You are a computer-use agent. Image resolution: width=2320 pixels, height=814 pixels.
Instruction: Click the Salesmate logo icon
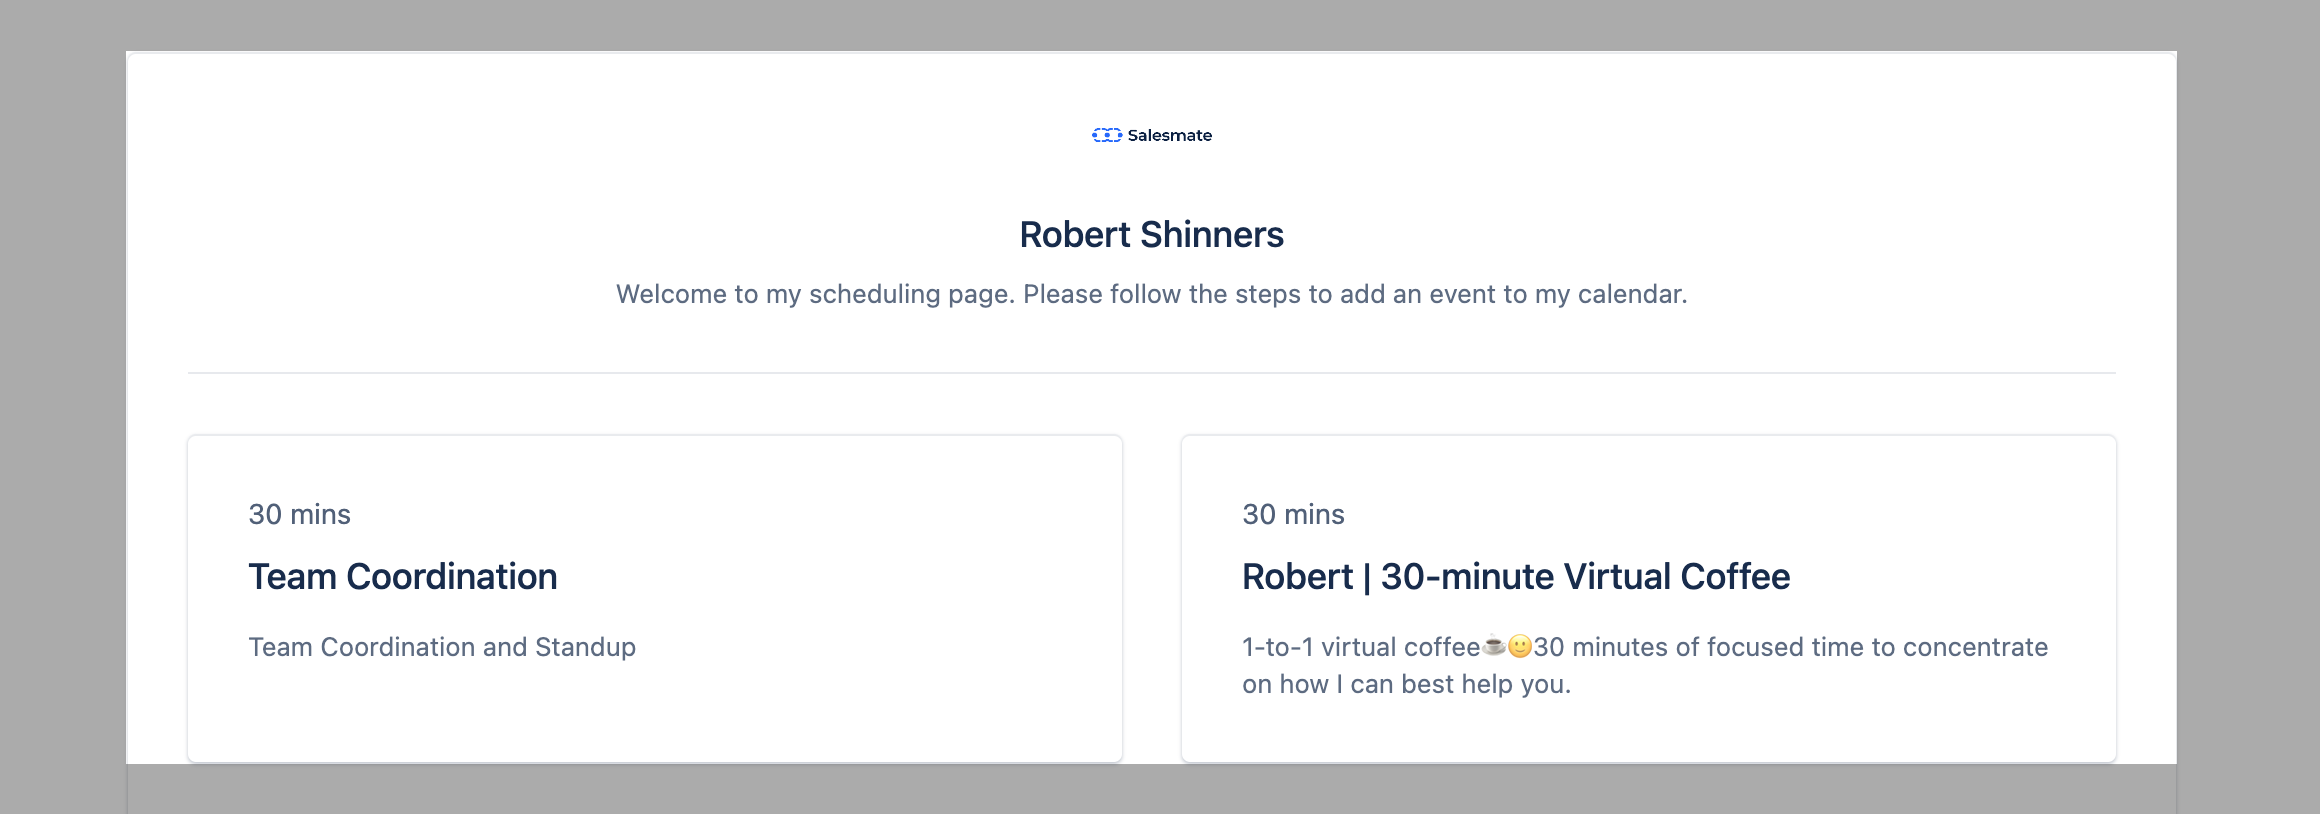[x=1107, y=135]
